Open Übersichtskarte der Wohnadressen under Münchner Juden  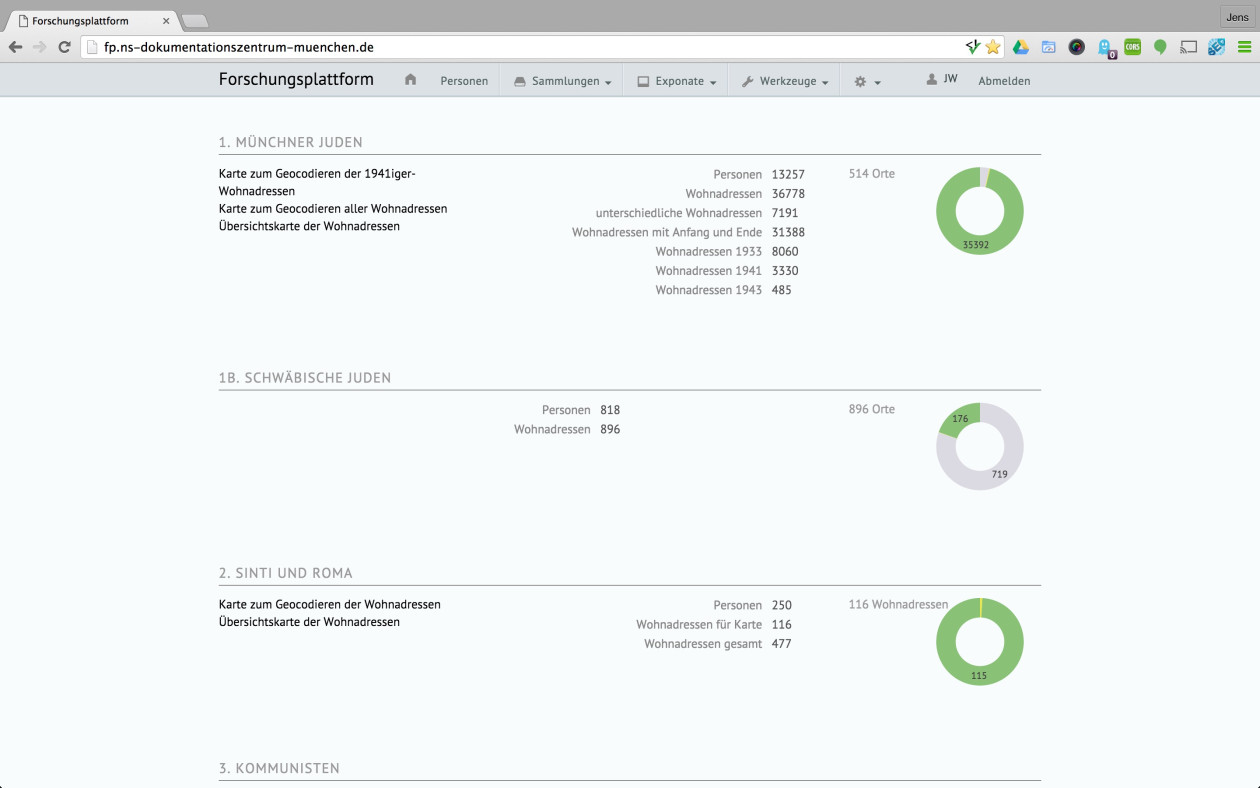click(309, 226)
